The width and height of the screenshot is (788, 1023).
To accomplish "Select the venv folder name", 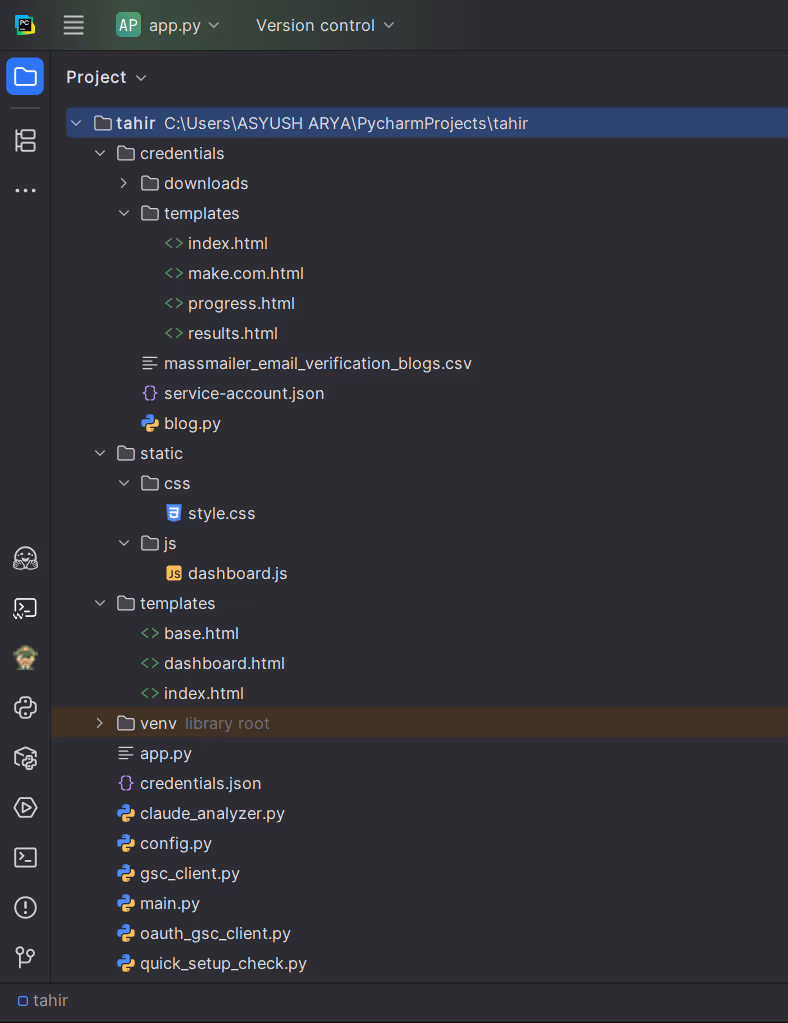I will [x=159, y=724].
